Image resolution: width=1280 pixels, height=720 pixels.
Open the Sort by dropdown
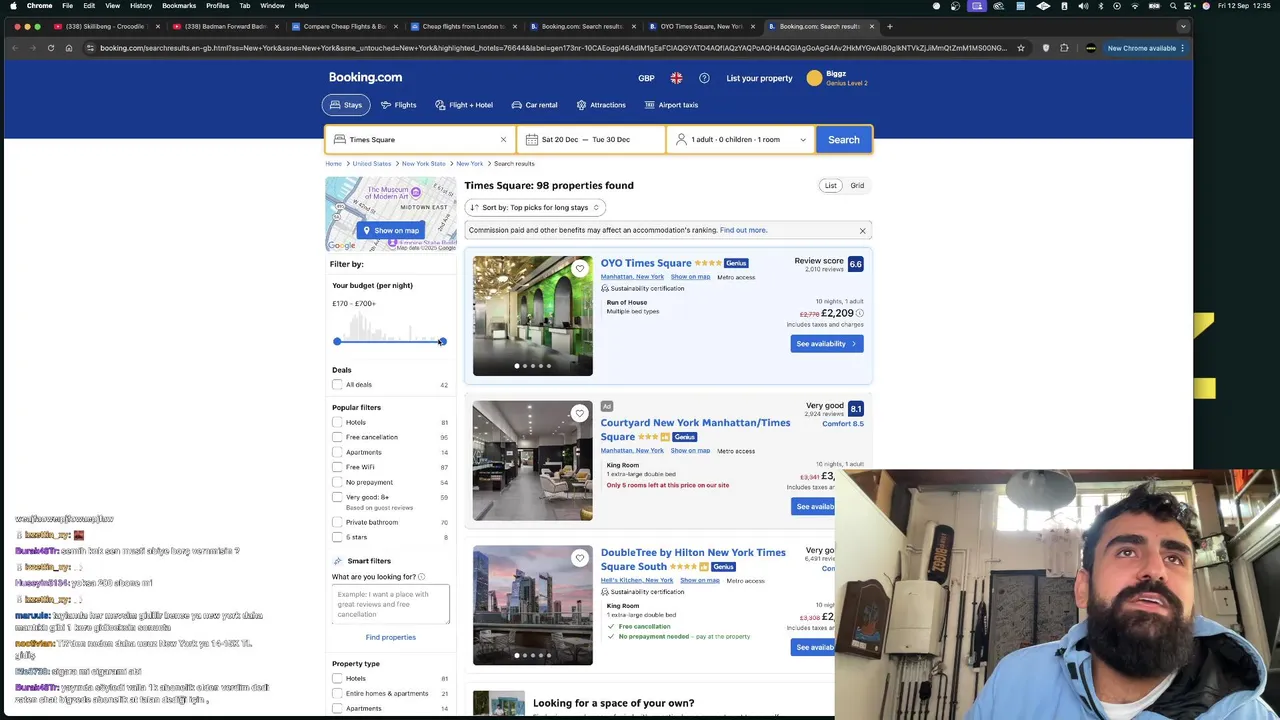click(535, 208)
